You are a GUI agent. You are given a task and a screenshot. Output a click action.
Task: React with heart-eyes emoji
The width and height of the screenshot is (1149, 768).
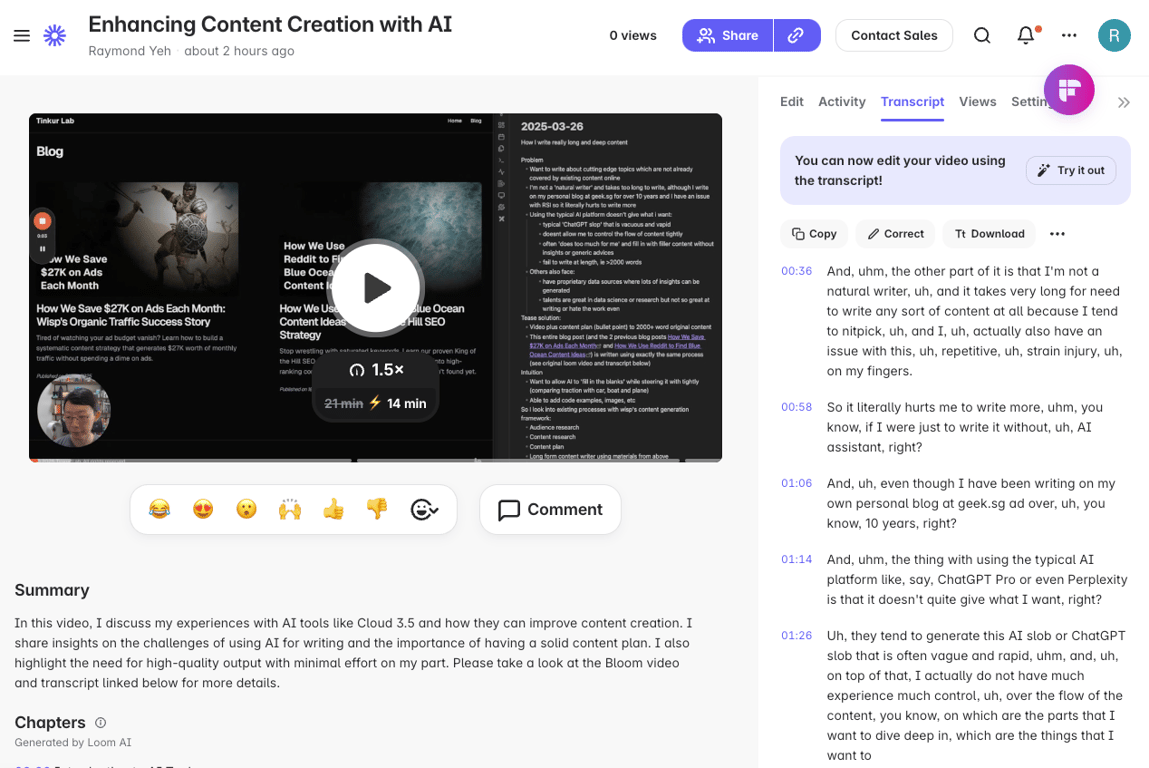pyautogui.click(x=203, y=509)
